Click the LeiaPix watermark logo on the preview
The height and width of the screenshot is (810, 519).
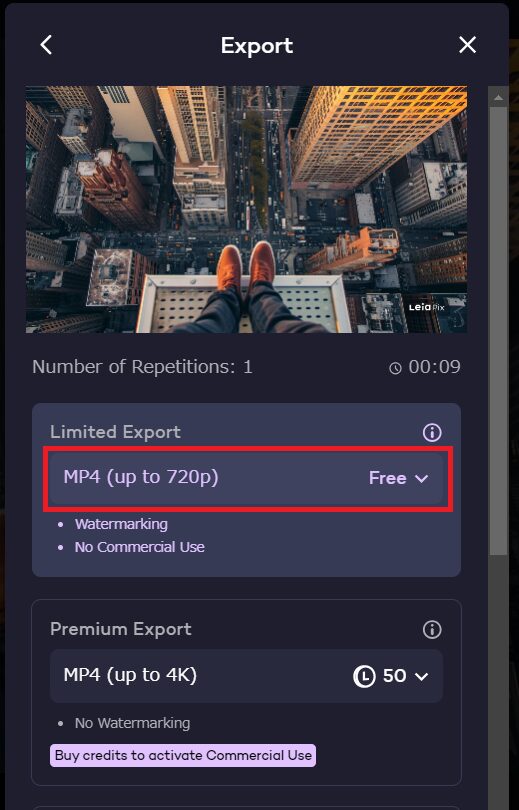(x=427, y=307)
